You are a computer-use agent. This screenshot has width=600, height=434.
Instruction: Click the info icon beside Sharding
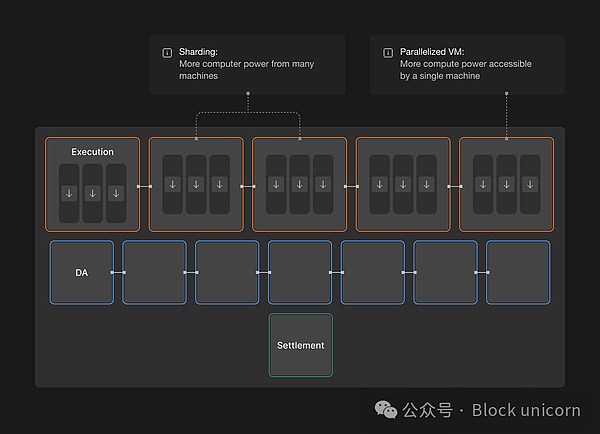pyautogui.click(x=166, y=51)
